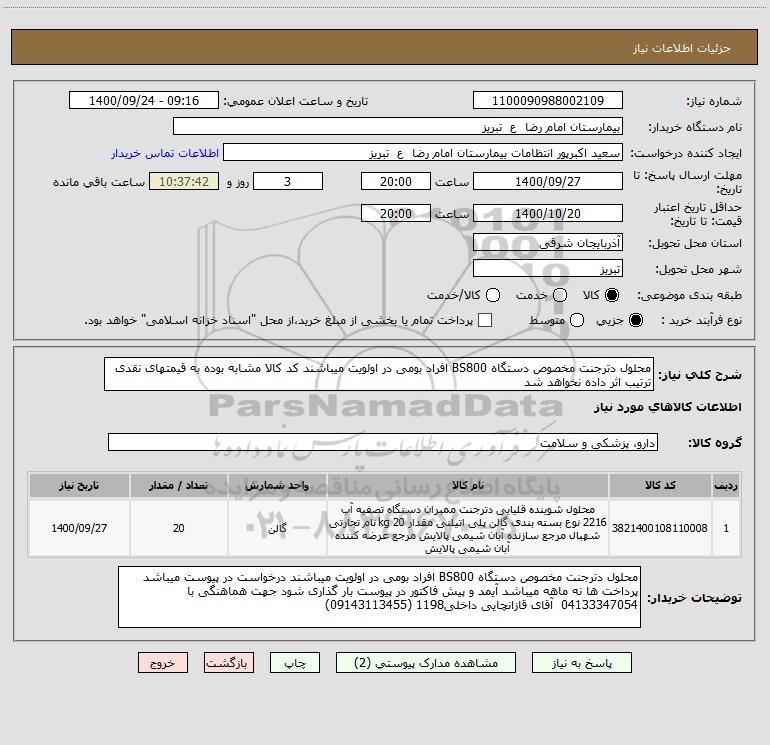
Task: Click the واحد شمارش column header
Action: (x=277, y=485)
